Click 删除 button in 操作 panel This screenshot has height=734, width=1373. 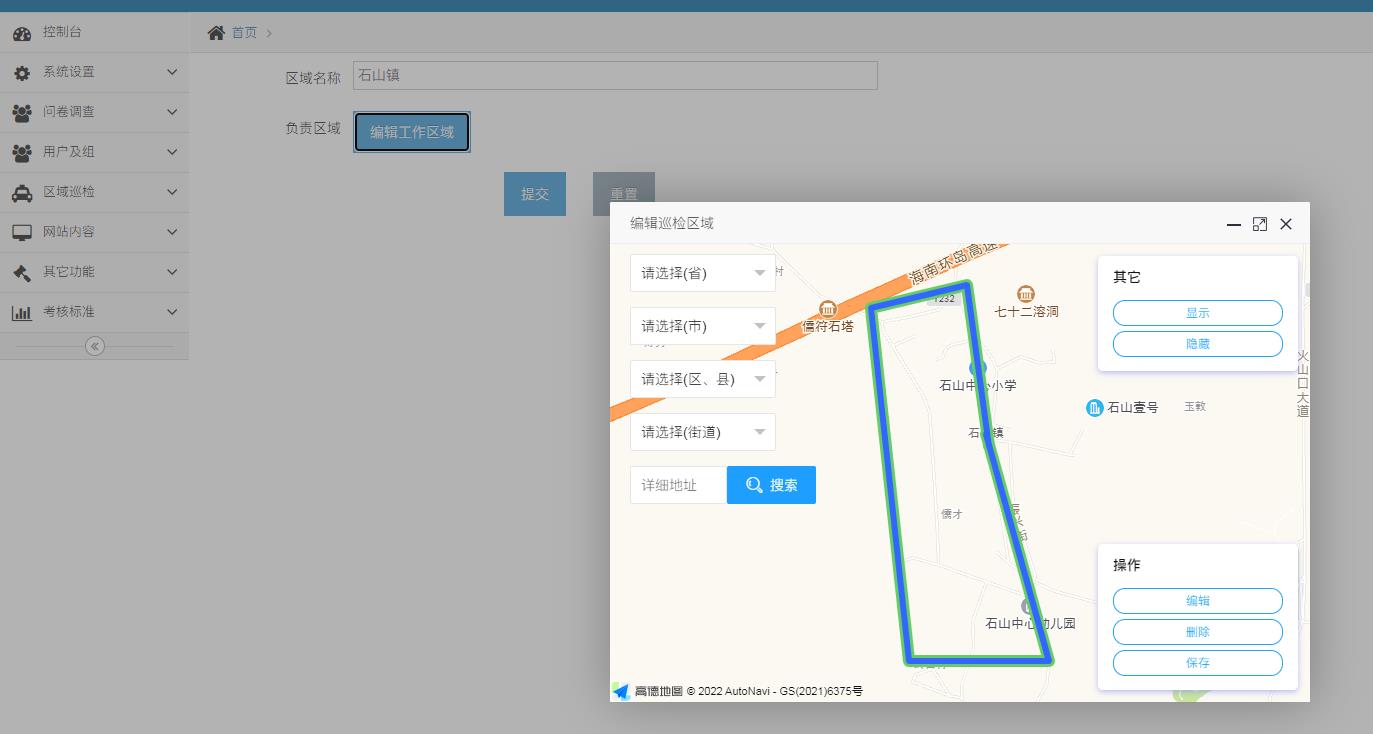pos(1198,632)
